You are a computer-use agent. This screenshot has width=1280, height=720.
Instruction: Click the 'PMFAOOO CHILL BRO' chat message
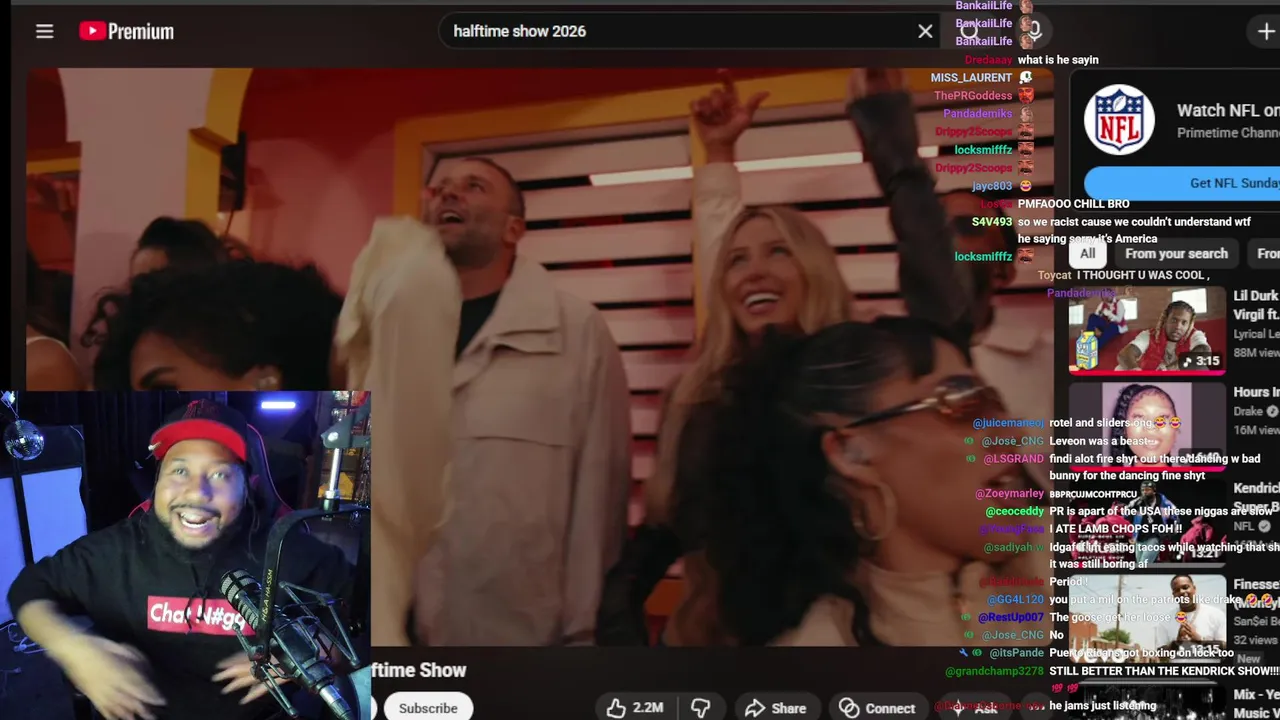(1073, 204)
